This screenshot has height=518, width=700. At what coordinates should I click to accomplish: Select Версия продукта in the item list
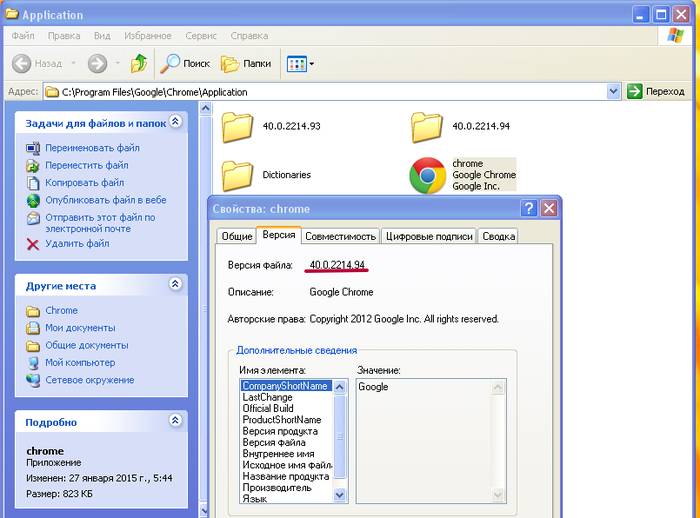(286, 431)
